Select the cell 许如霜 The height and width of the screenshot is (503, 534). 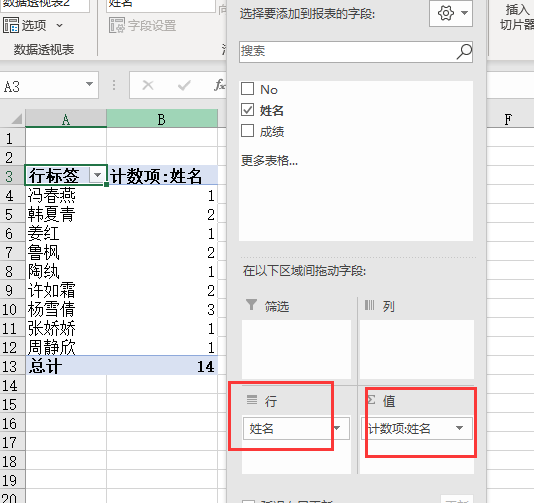(x=66, y=290)
